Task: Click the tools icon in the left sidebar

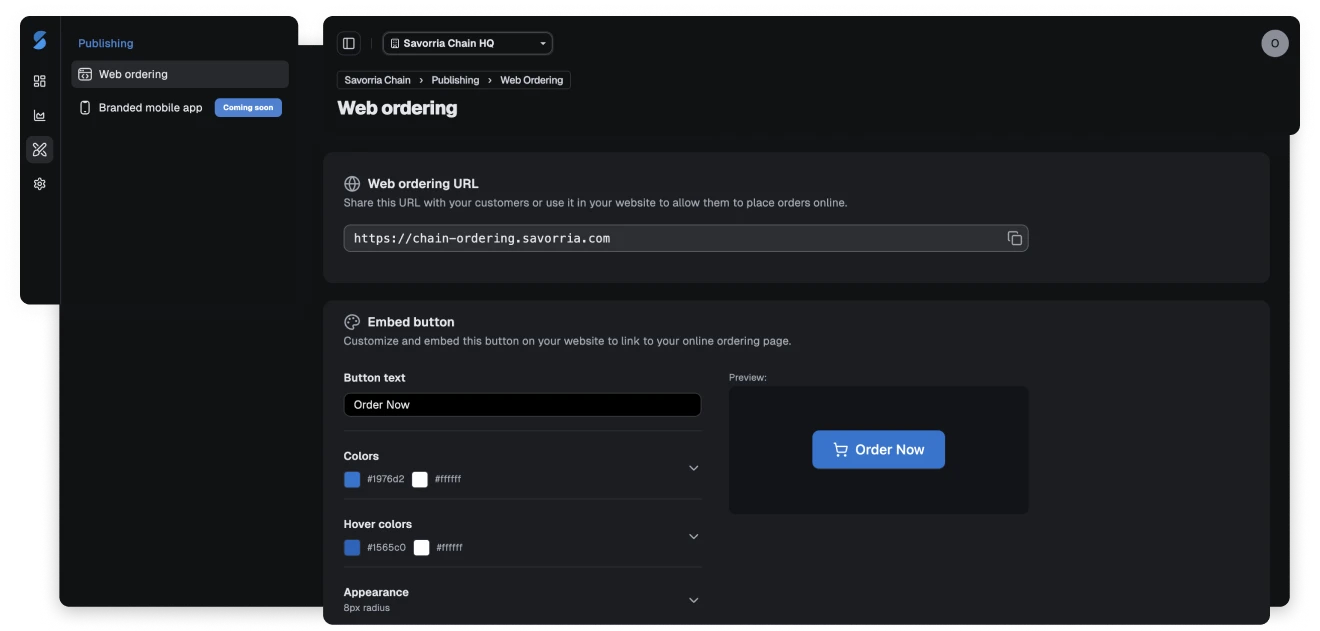Action: point(39,149)
